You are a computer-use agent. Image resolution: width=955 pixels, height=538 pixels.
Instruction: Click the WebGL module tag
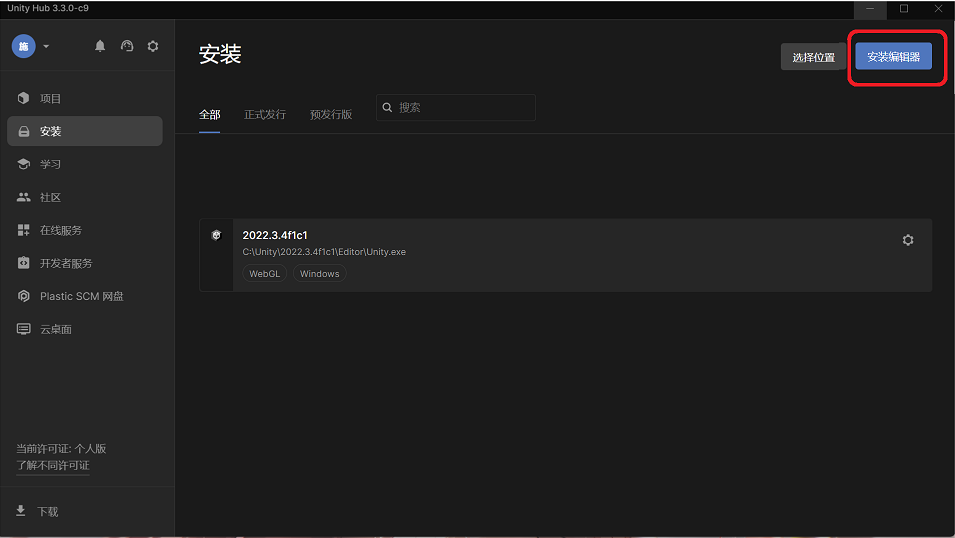[264, 274]
